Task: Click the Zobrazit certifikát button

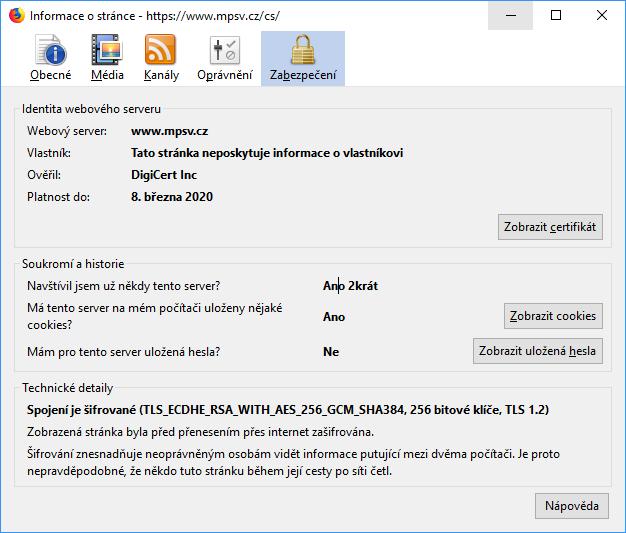Action: [x=550, y=227]
